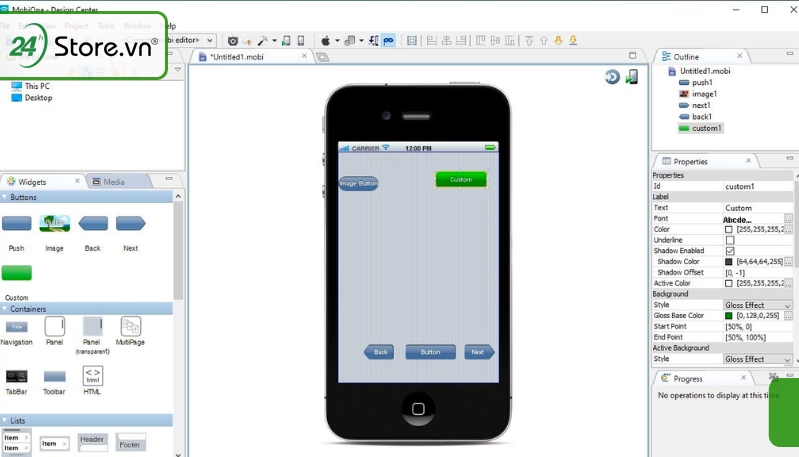
Task: Collapse the Lists widget section
Action: [x=5, y=420]
